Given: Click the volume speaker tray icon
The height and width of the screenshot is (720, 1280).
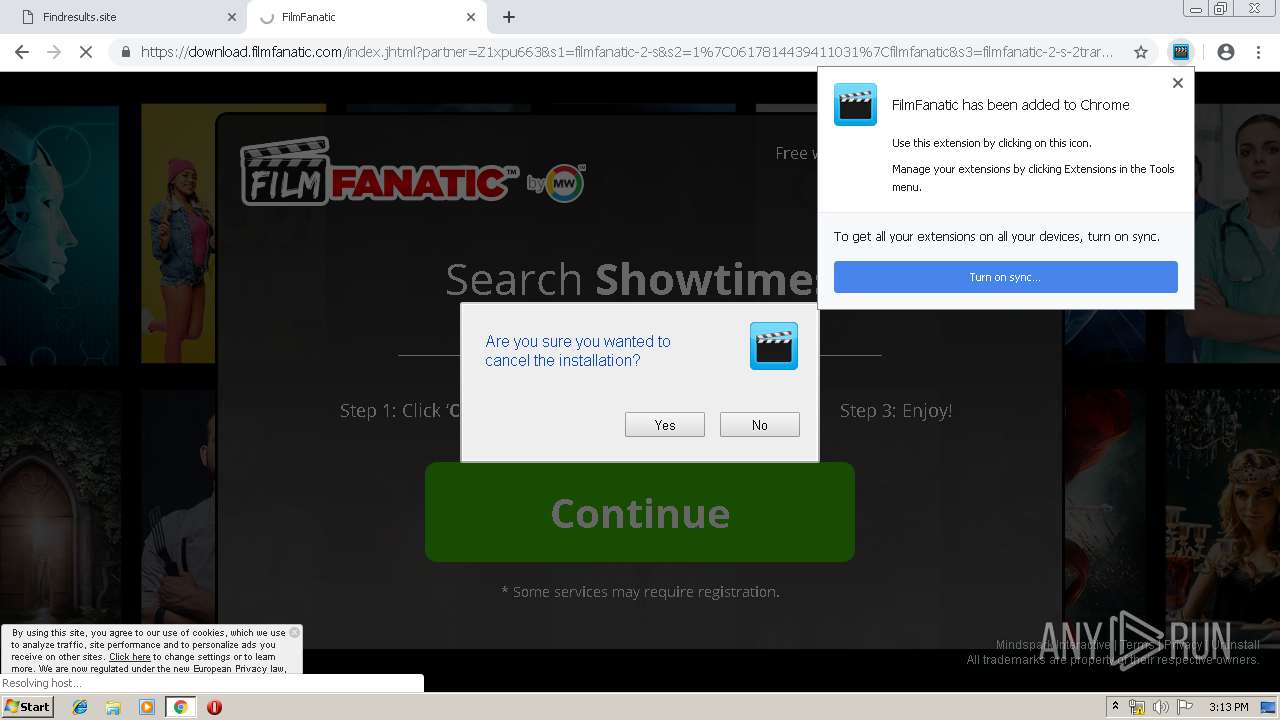Looking at the screenshot, I should point(1161,707).
